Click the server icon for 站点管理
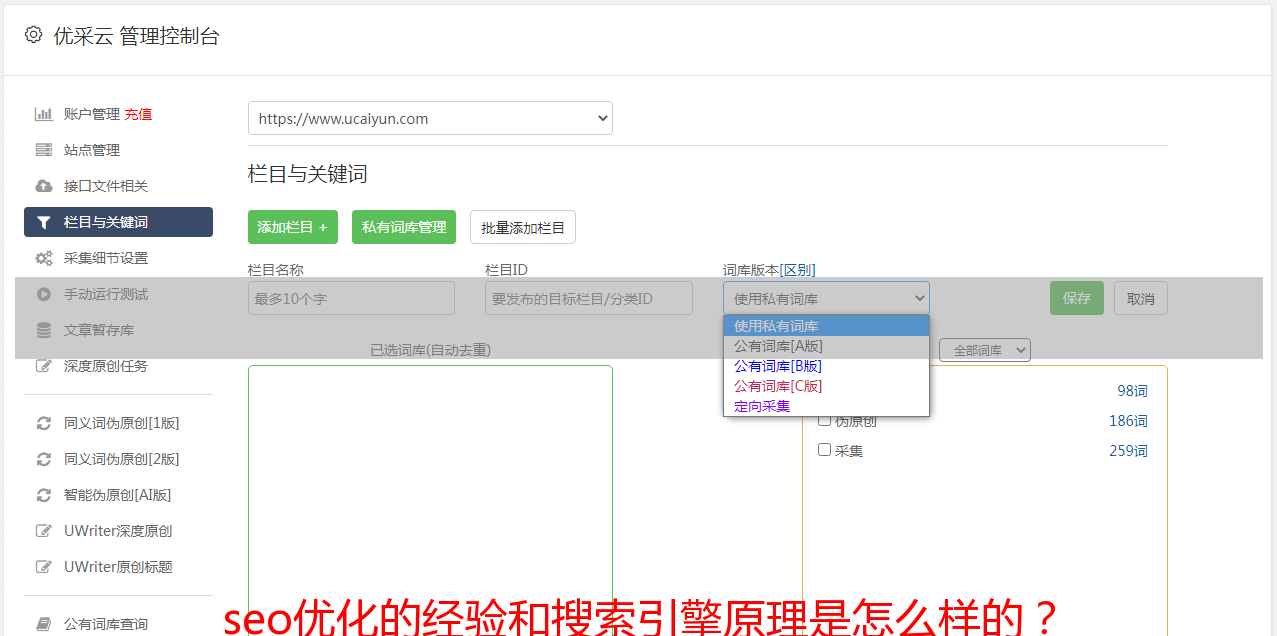Screen dimensions: 1277x636 [43, 150]
